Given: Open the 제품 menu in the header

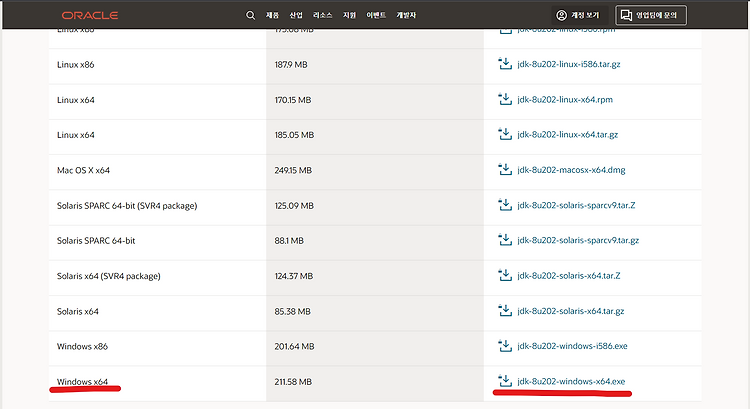Looking at the screenshot, I should pos(272,15).
